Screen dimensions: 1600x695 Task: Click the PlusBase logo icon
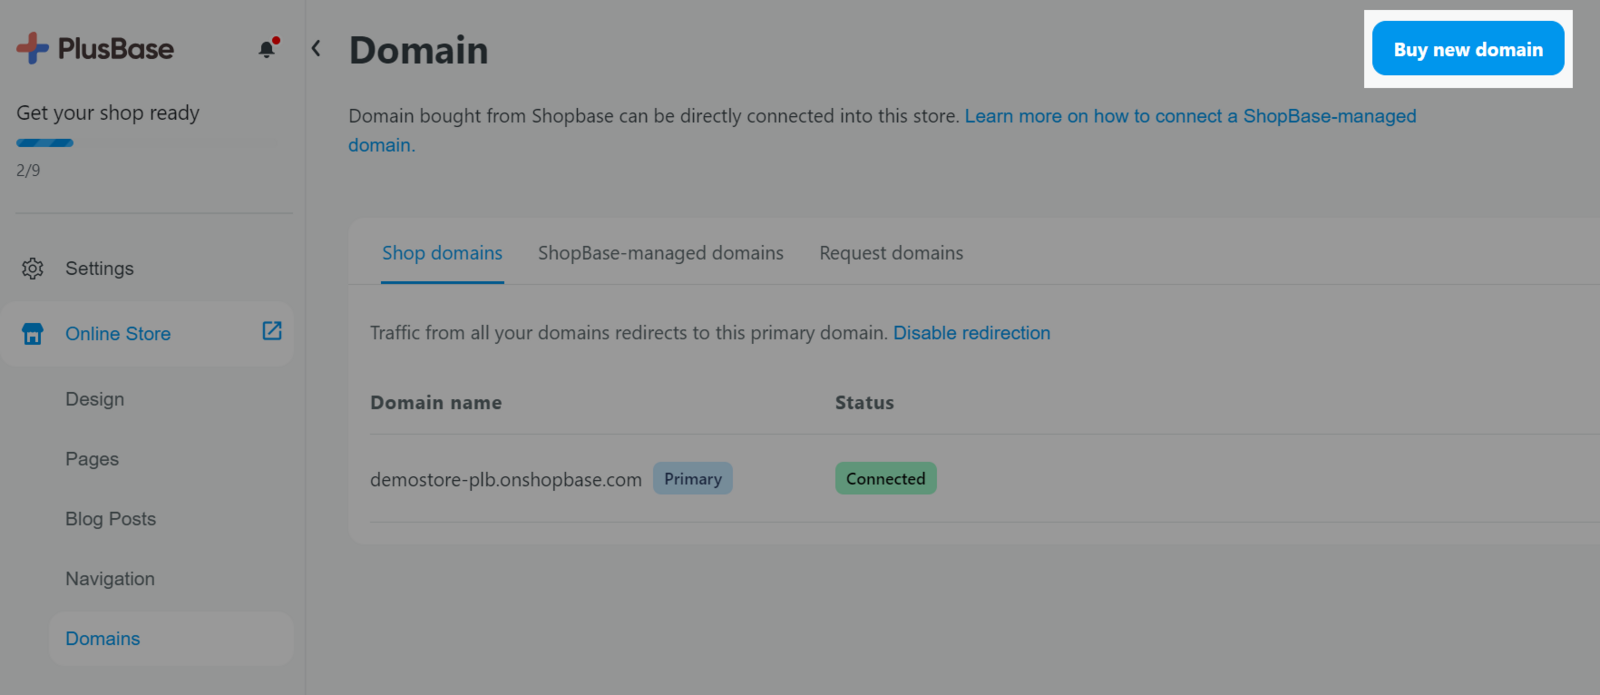(33, 48)
